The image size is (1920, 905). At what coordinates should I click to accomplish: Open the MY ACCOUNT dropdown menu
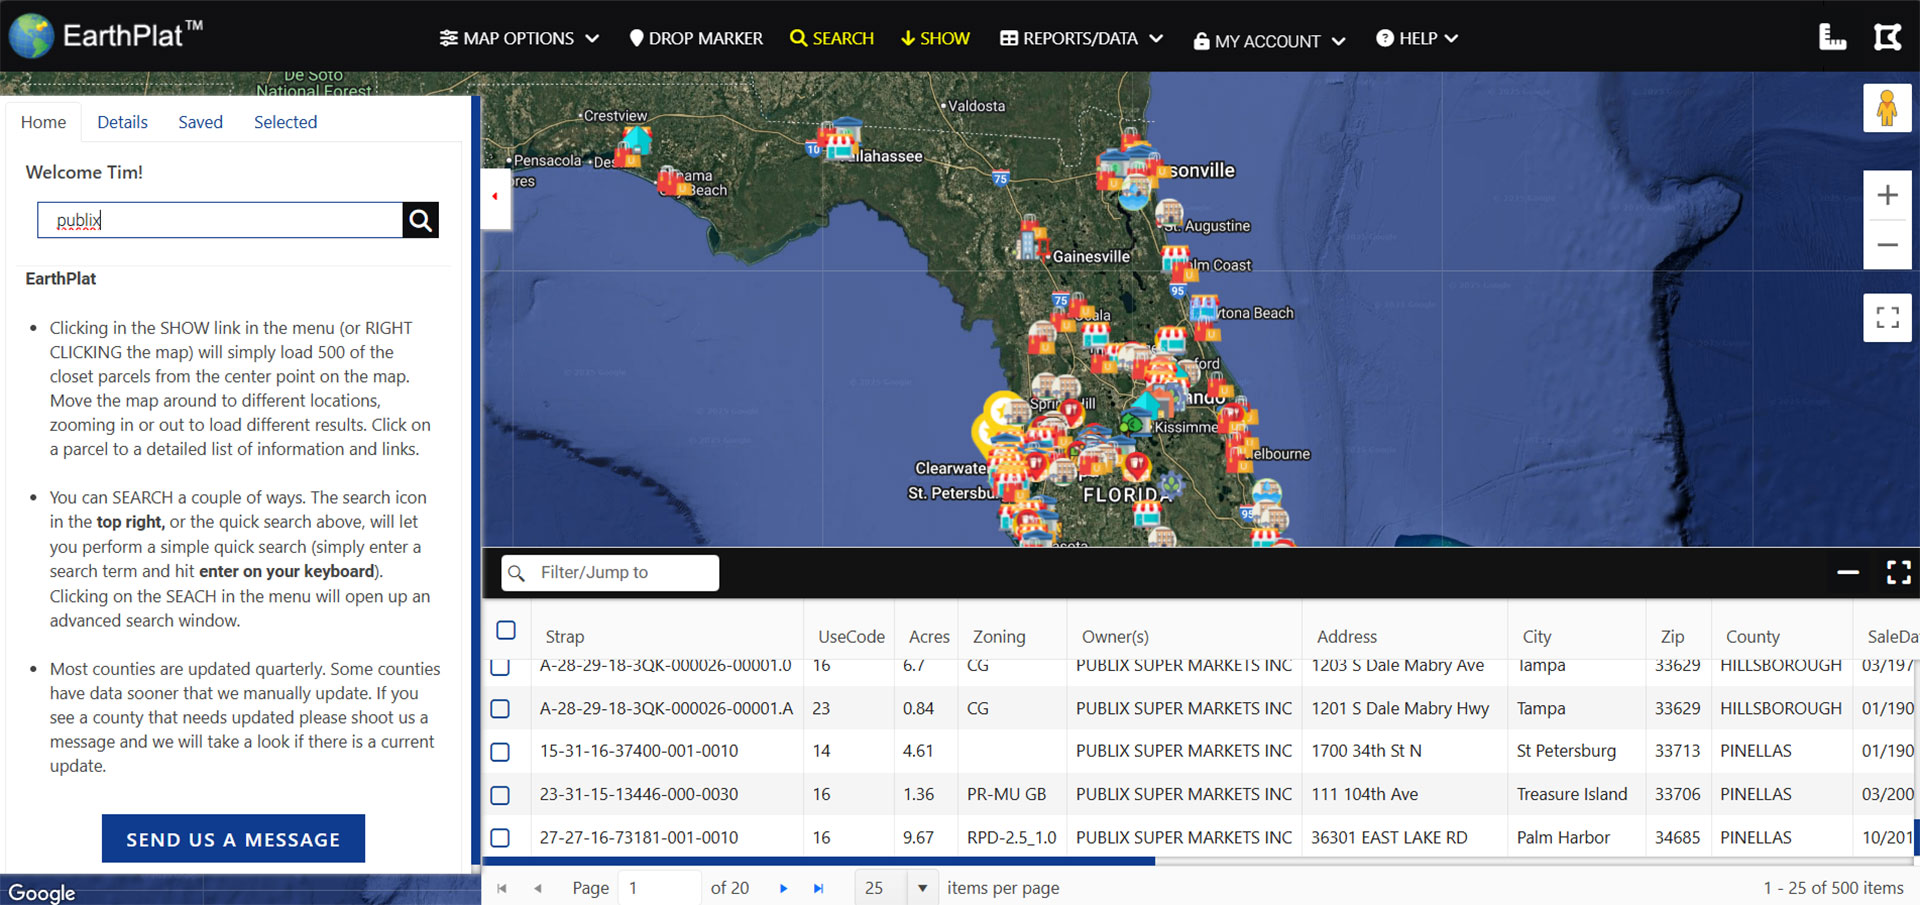pos(1269,41)
